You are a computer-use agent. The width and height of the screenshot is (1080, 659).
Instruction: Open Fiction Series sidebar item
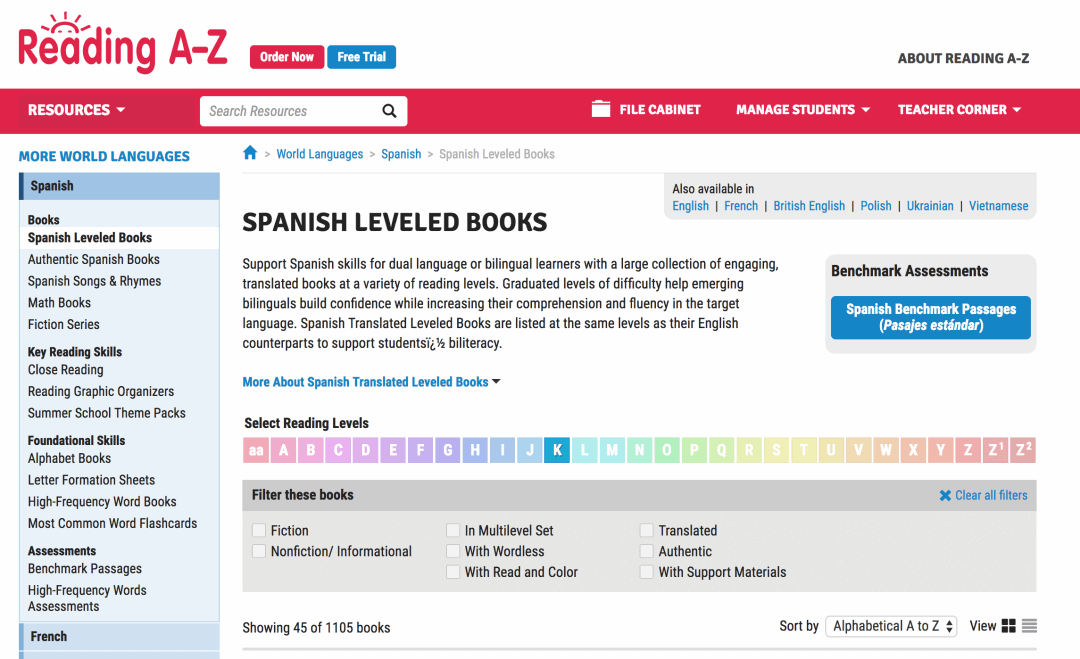pos(63,324)
